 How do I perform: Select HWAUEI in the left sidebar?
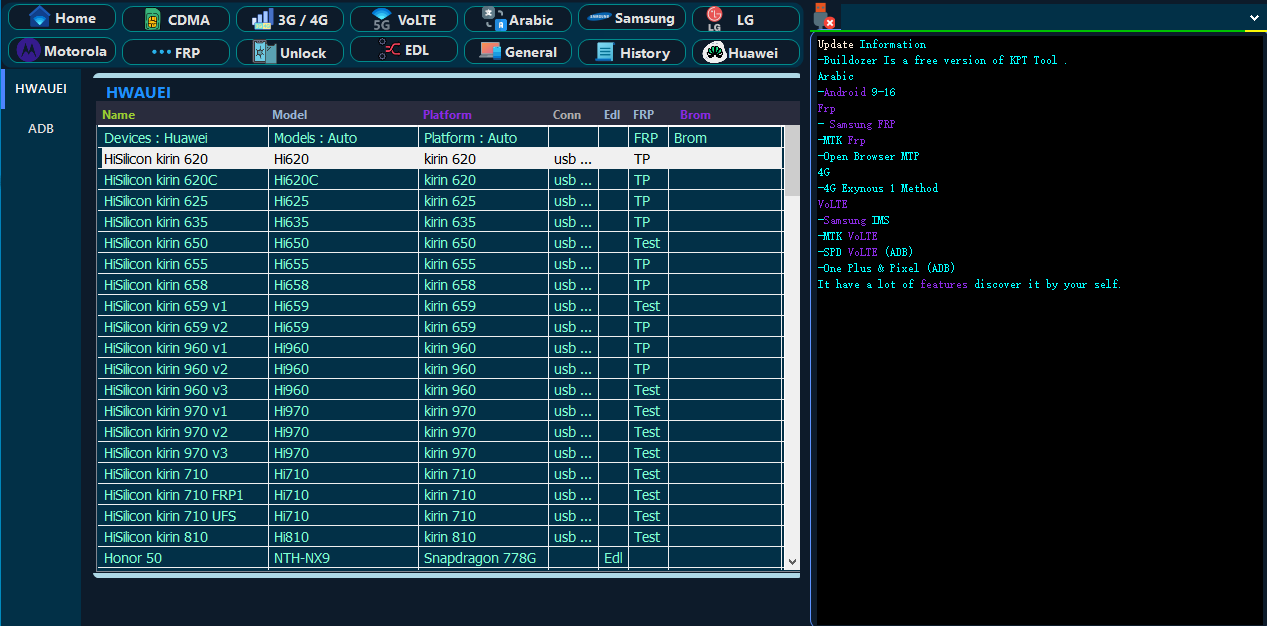[41, 88]
